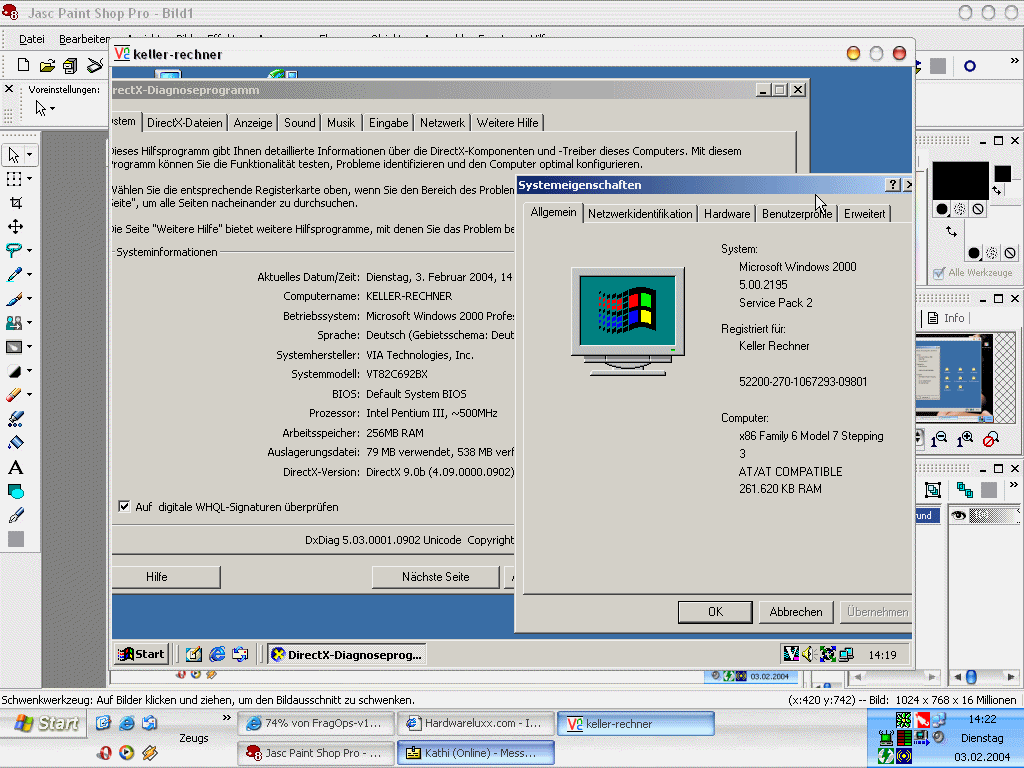The image size is (1024, 768).
Task: Expand top-right toolbar overflow chevron
Action: click(1014, 61)
